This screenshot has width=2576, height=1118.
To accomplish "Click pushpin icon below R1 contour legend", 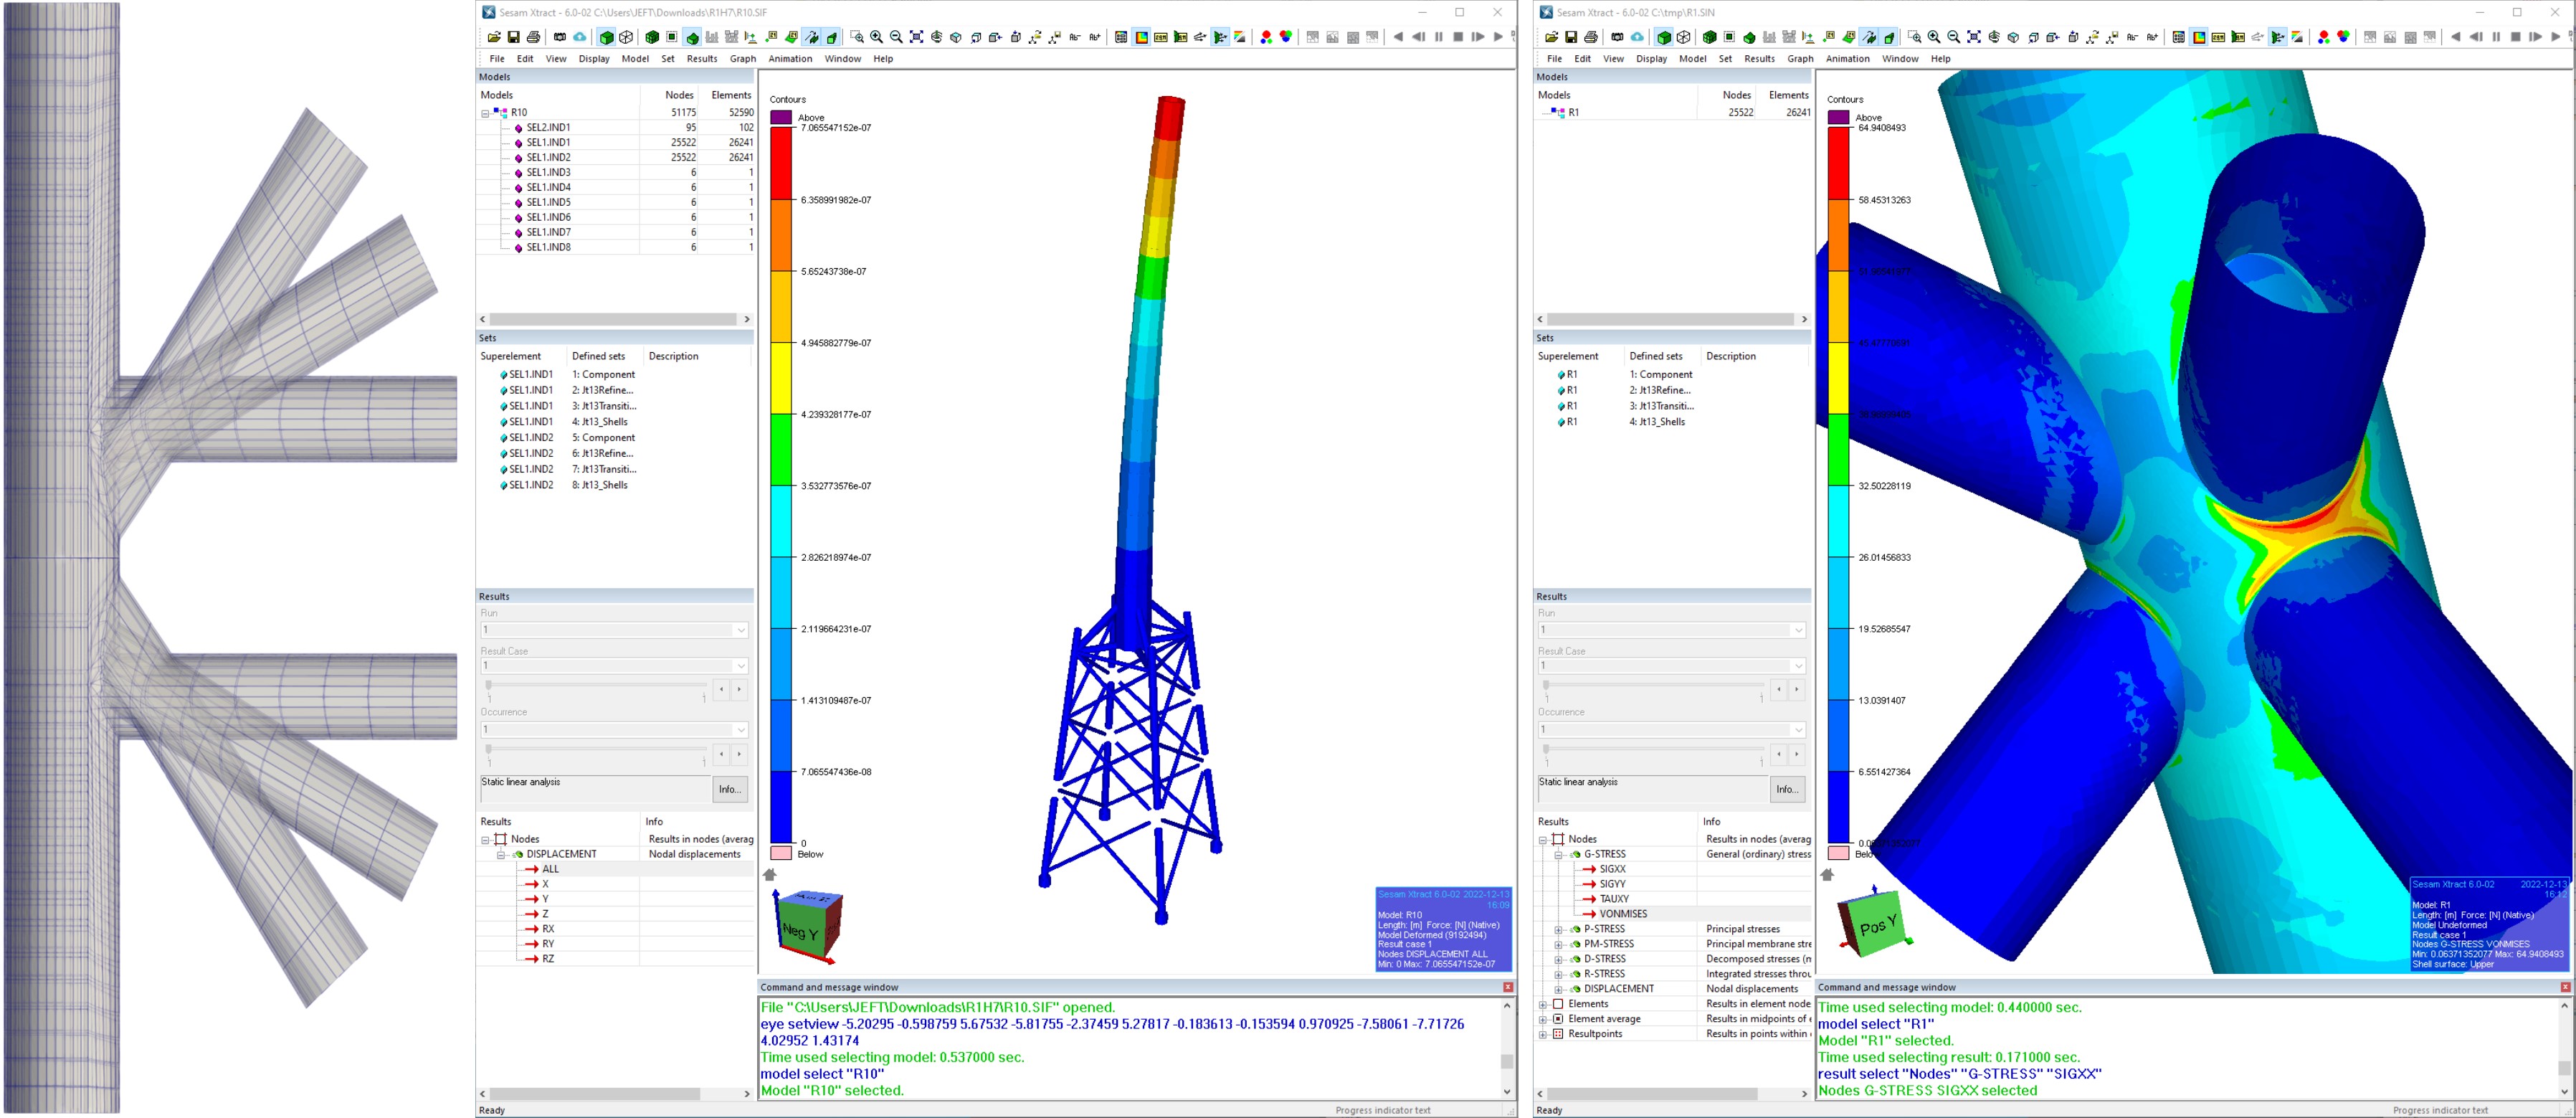I will click(x=1827, y=874).
